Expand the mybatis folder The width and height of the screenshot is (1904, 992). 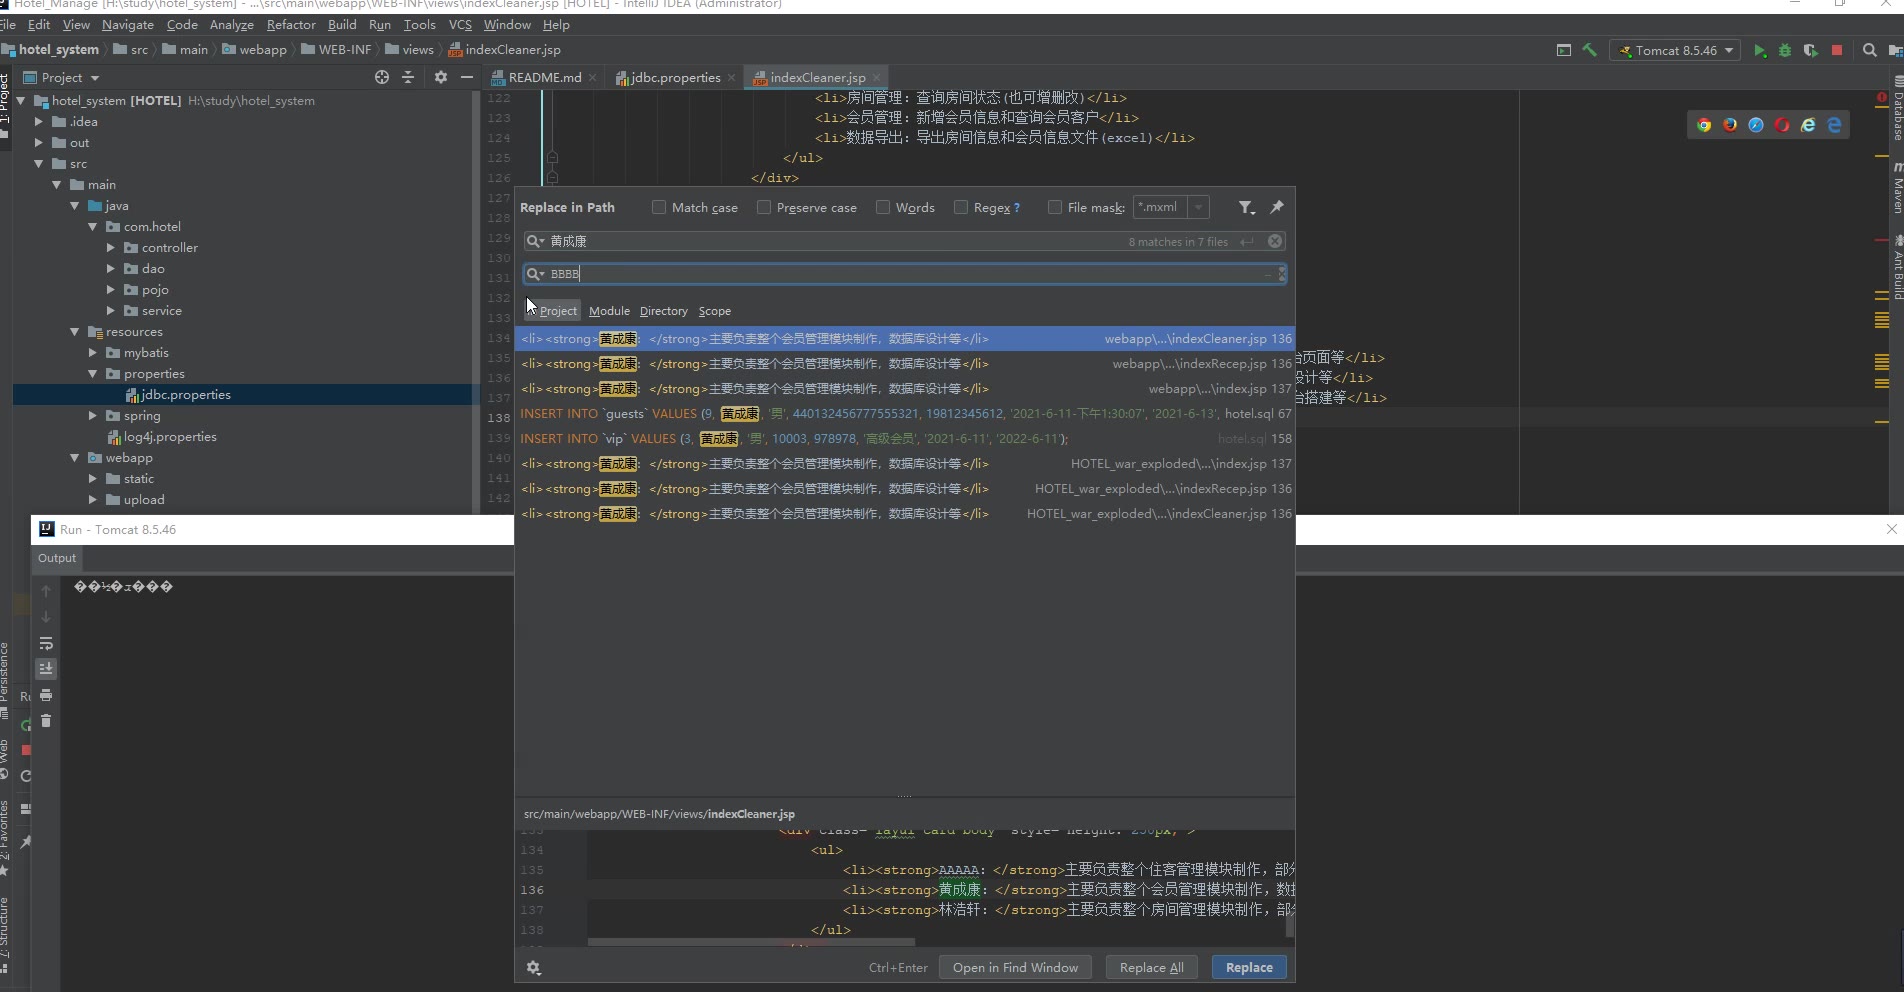93,353
